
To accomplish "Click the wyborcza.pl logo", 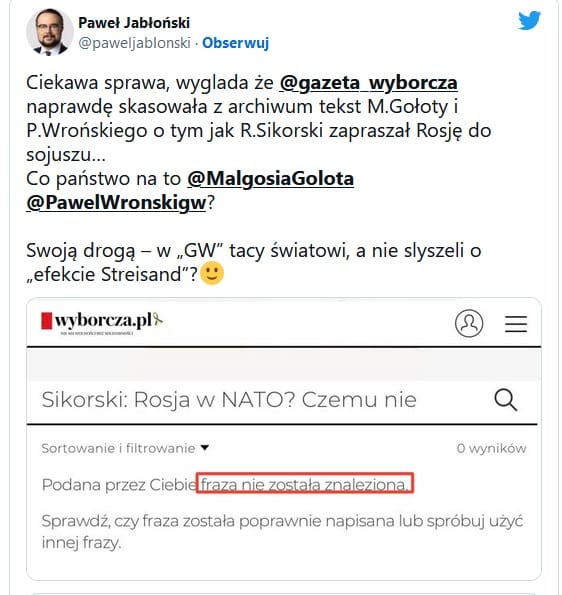I will [x=102, y=322].
